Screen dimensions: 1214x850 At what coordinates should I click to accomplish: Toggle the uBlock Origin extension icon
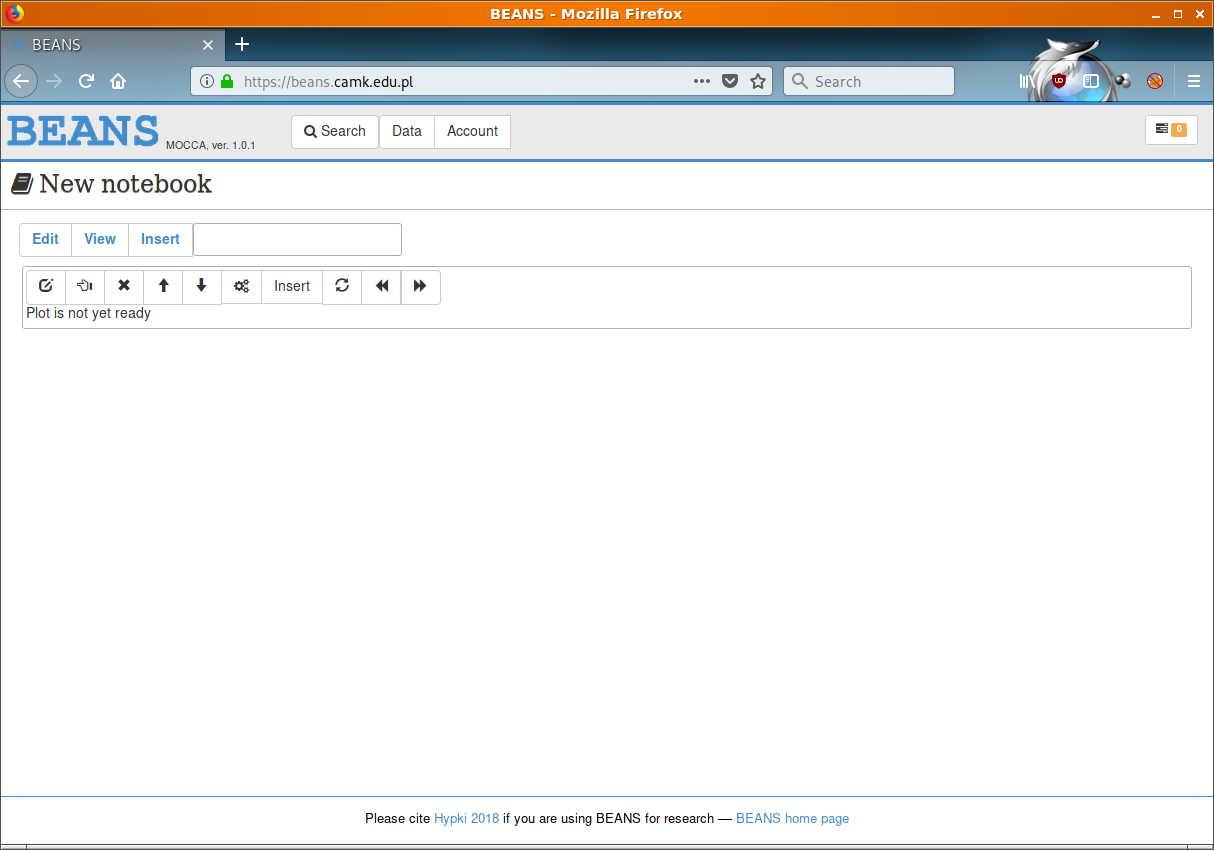click(1059, 81)
